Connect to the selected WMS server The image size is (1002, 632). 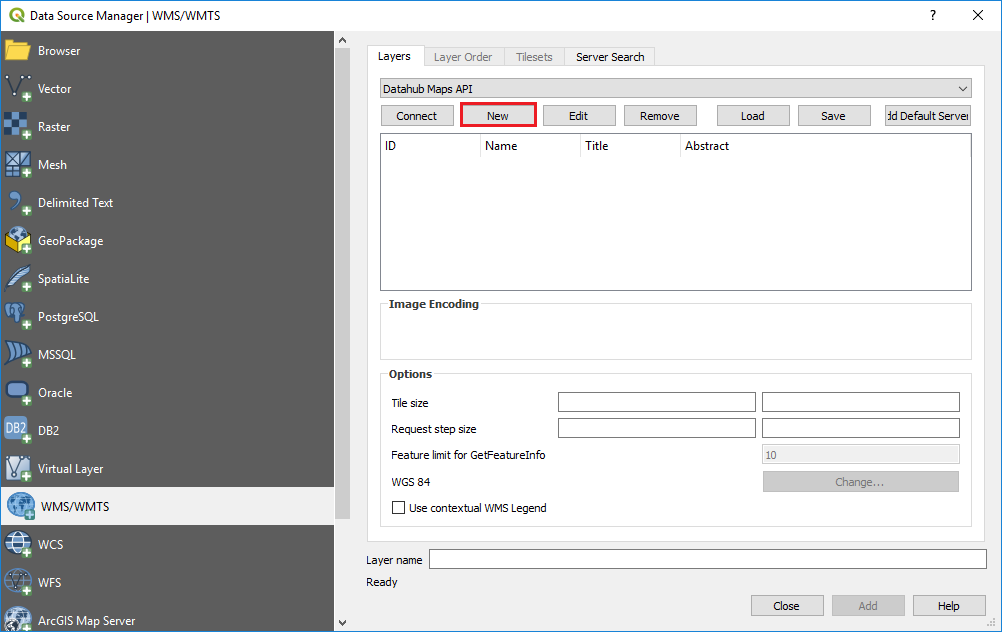[417, 115]
